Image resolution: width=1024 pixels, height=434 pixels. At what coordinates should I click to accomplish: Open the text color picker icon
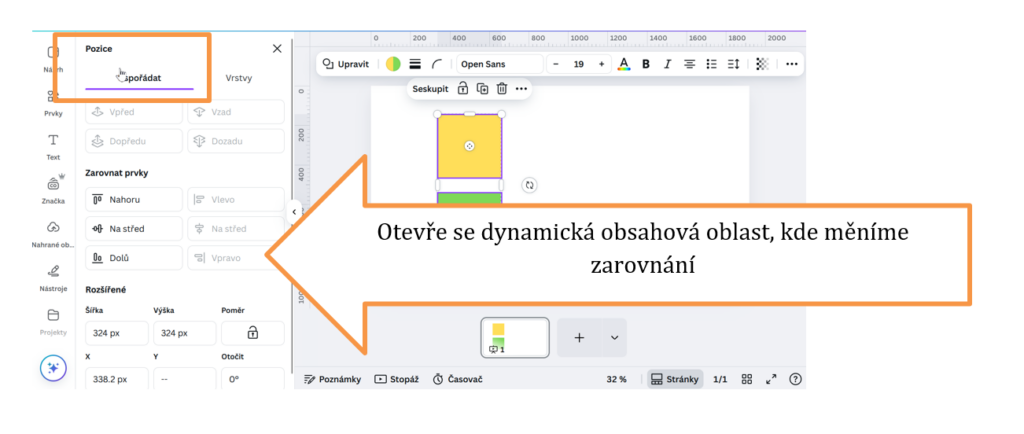(x=624, y=64)
